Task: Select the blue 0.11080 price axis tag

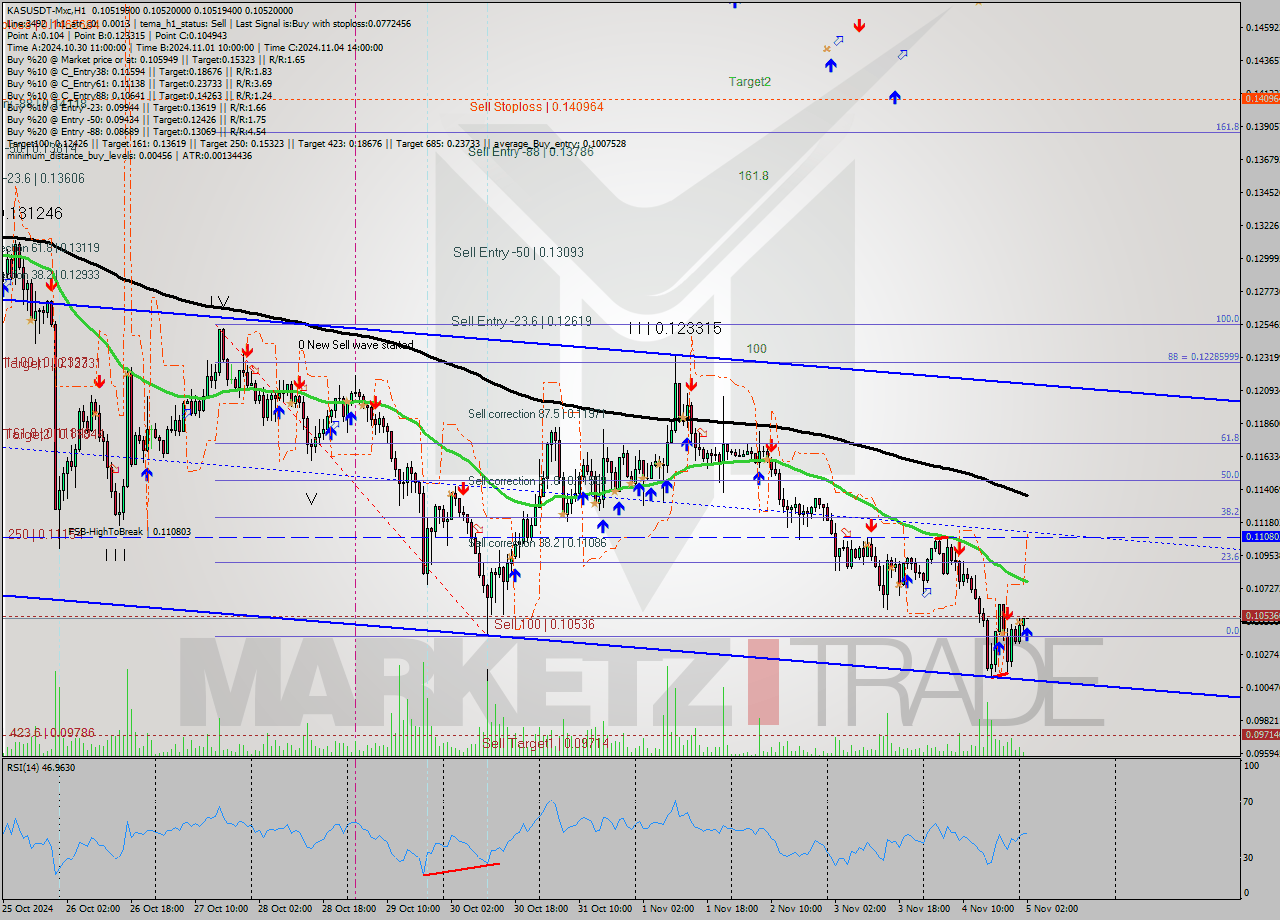Action: 1259,536
